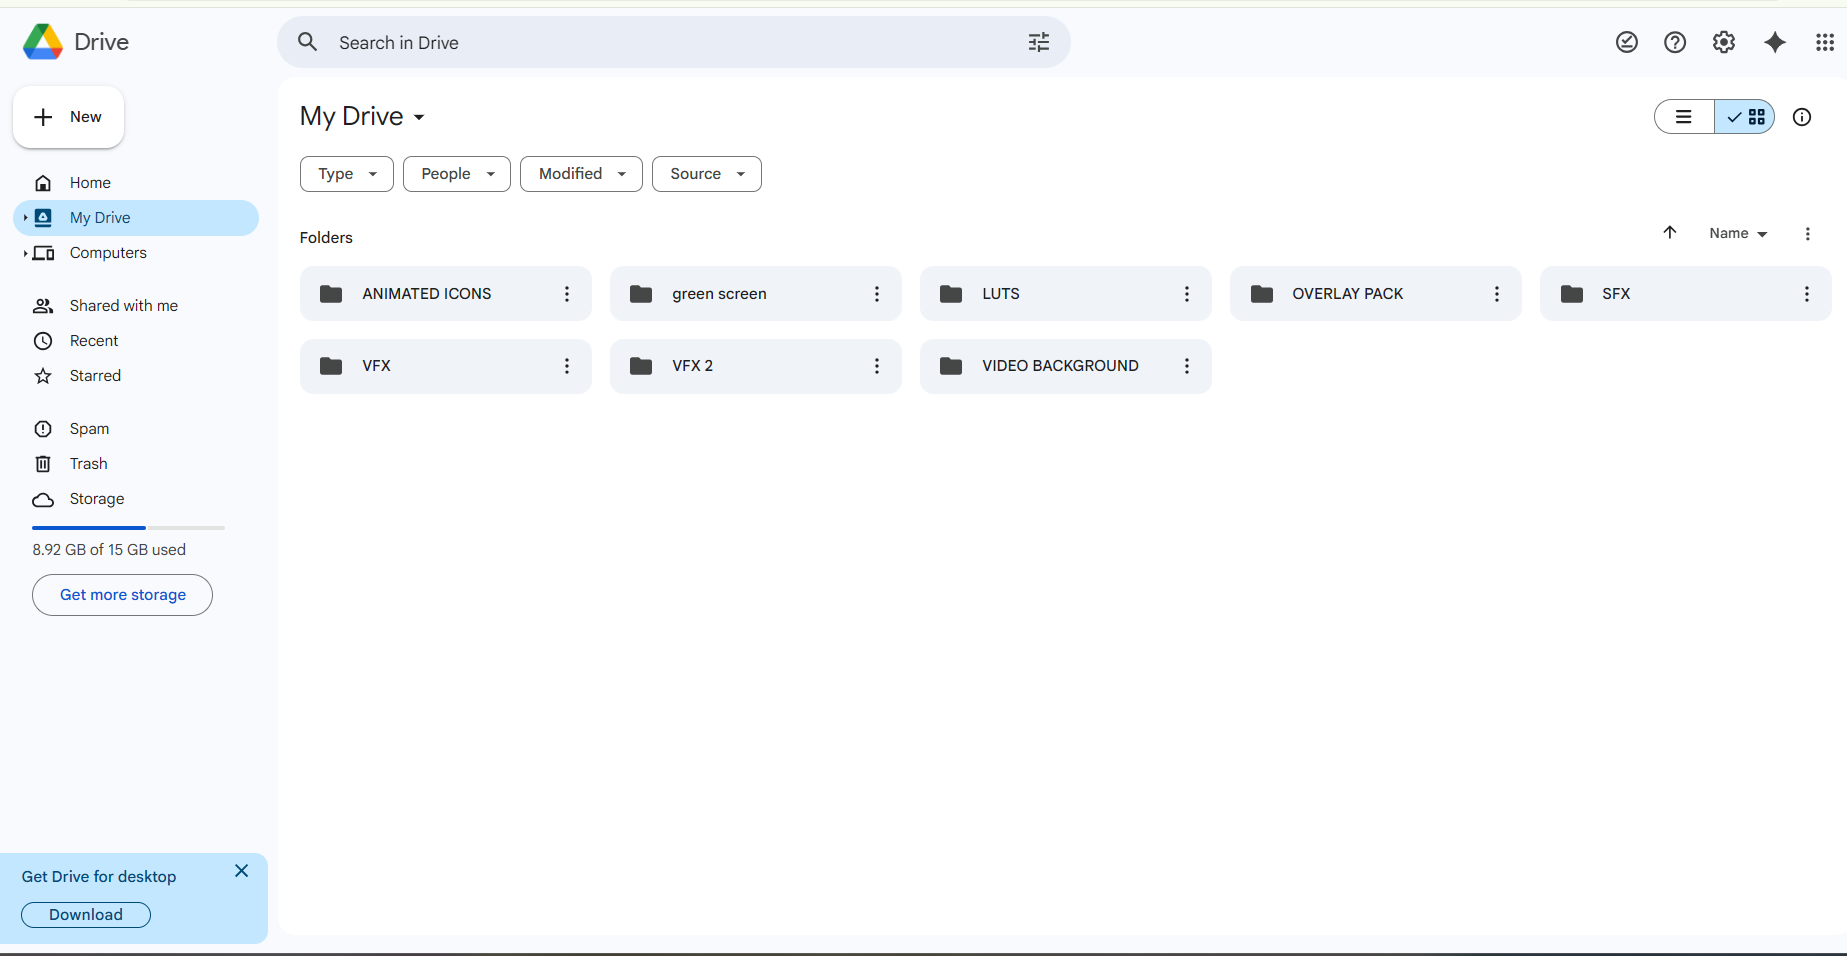Open Google apps grid launcher
This screenshot has width=1847, height=956.
pos(1824,42)
